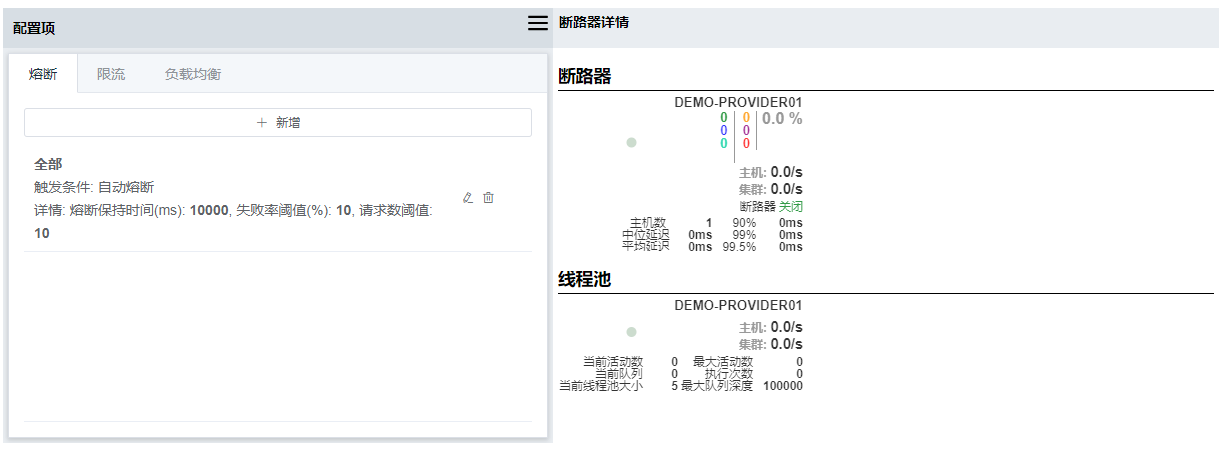Click the purple rejected count
Screen dimensions: 1226x452
[746, 131]
